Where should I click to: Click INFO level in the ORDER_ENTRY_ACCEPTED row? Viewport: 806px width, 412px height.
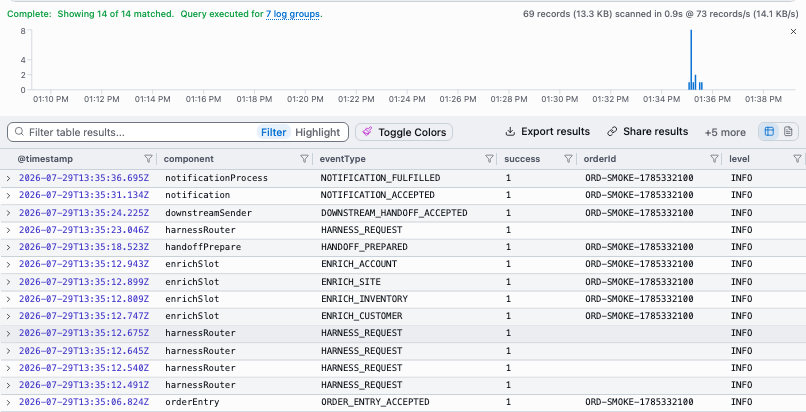[x=742, y=402]
